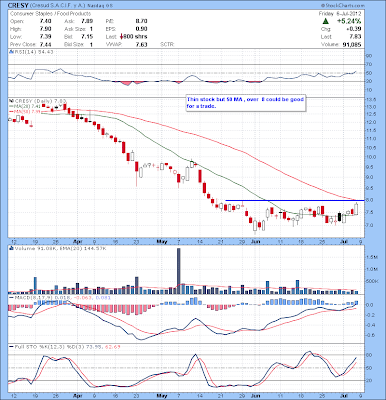Viewport: 386px width, 400px height.
Task: Click the MACD(8,17,9) indicator label
Action: 60,297
